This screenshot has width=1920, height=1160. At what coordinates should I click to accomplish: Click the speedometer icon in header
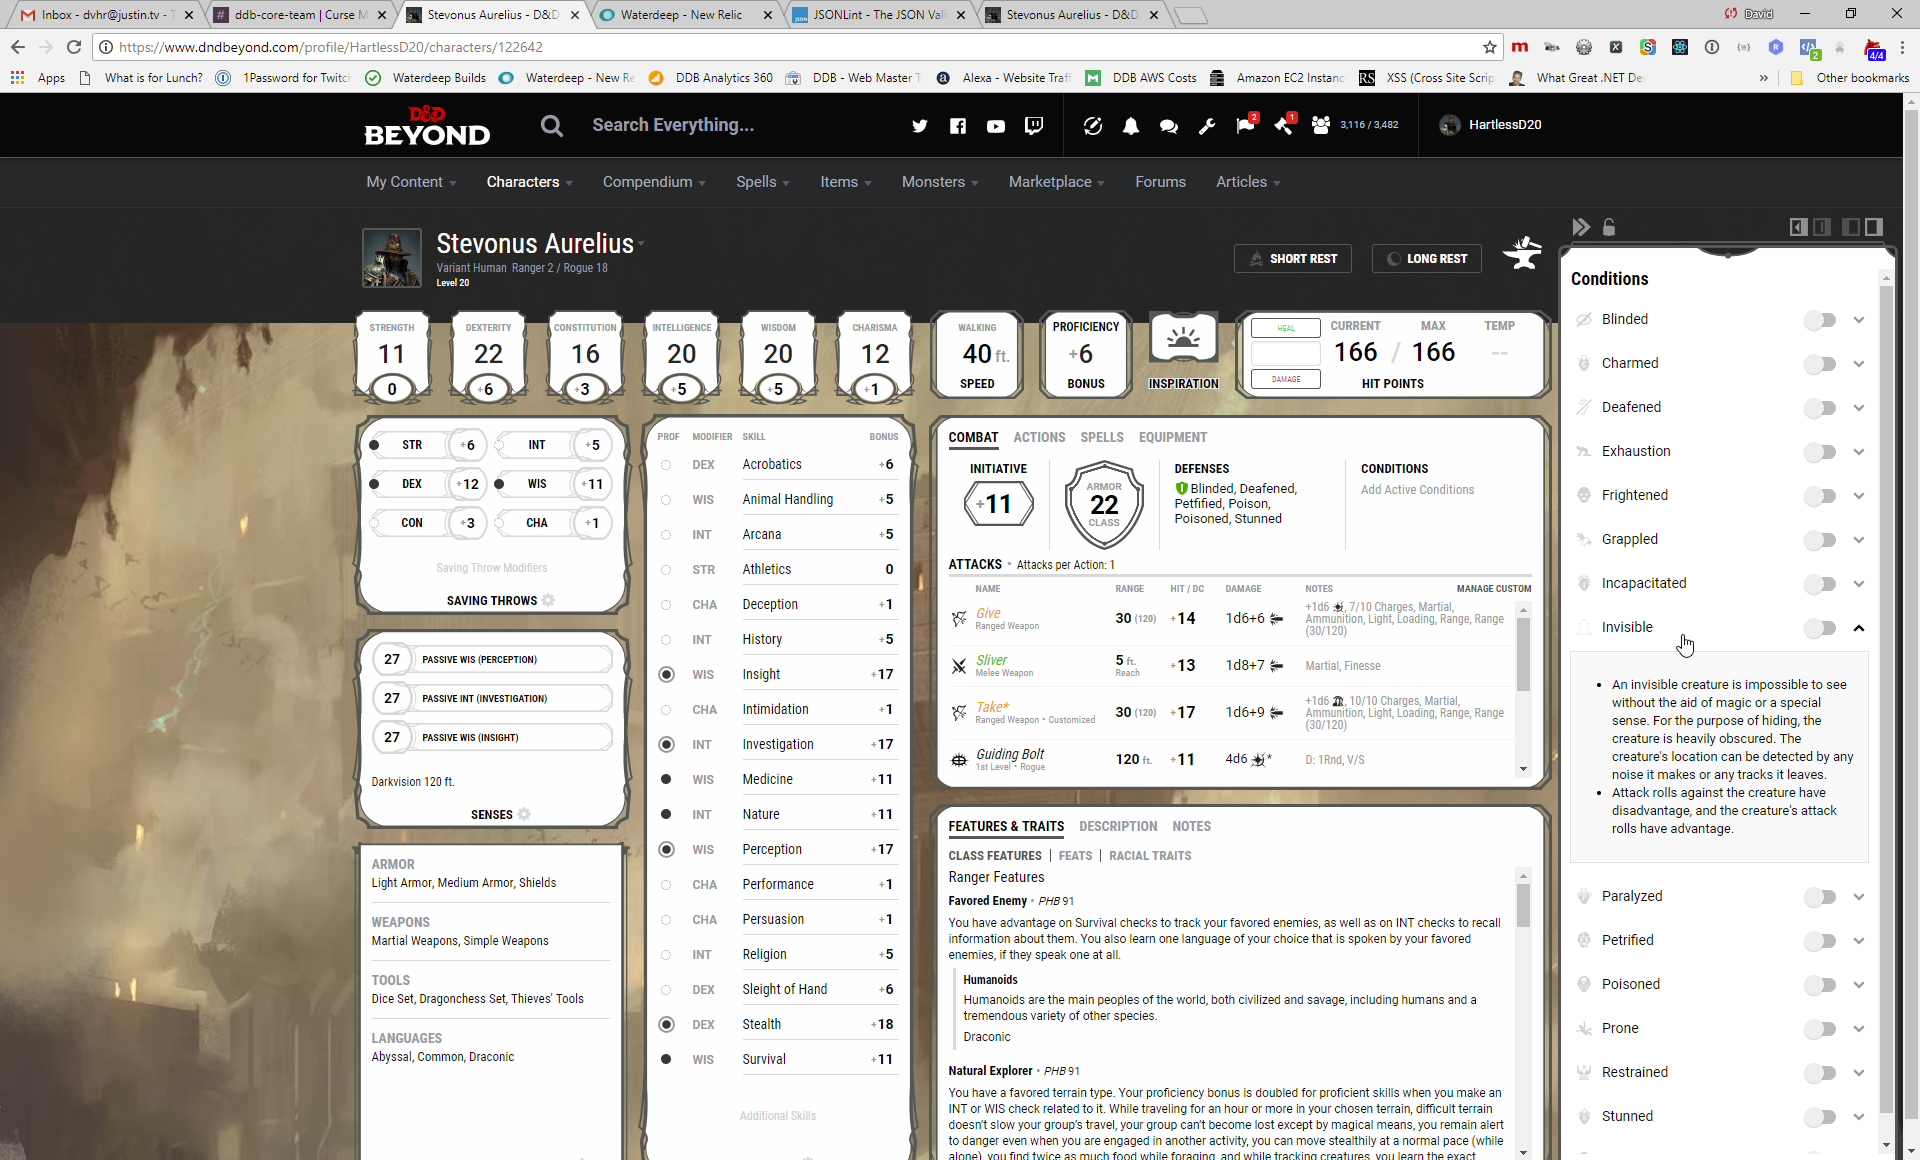tap(1093, 125)
